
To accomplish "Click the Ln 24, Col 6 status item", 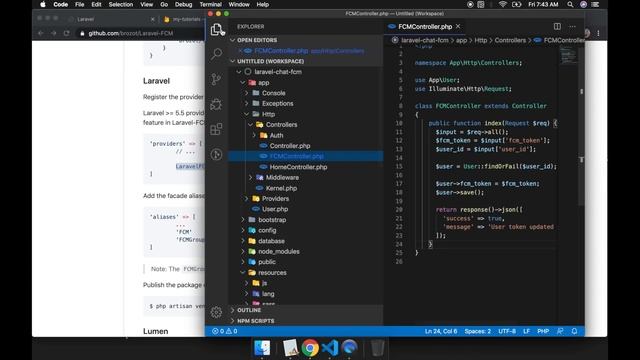I will tap(441, 331).
